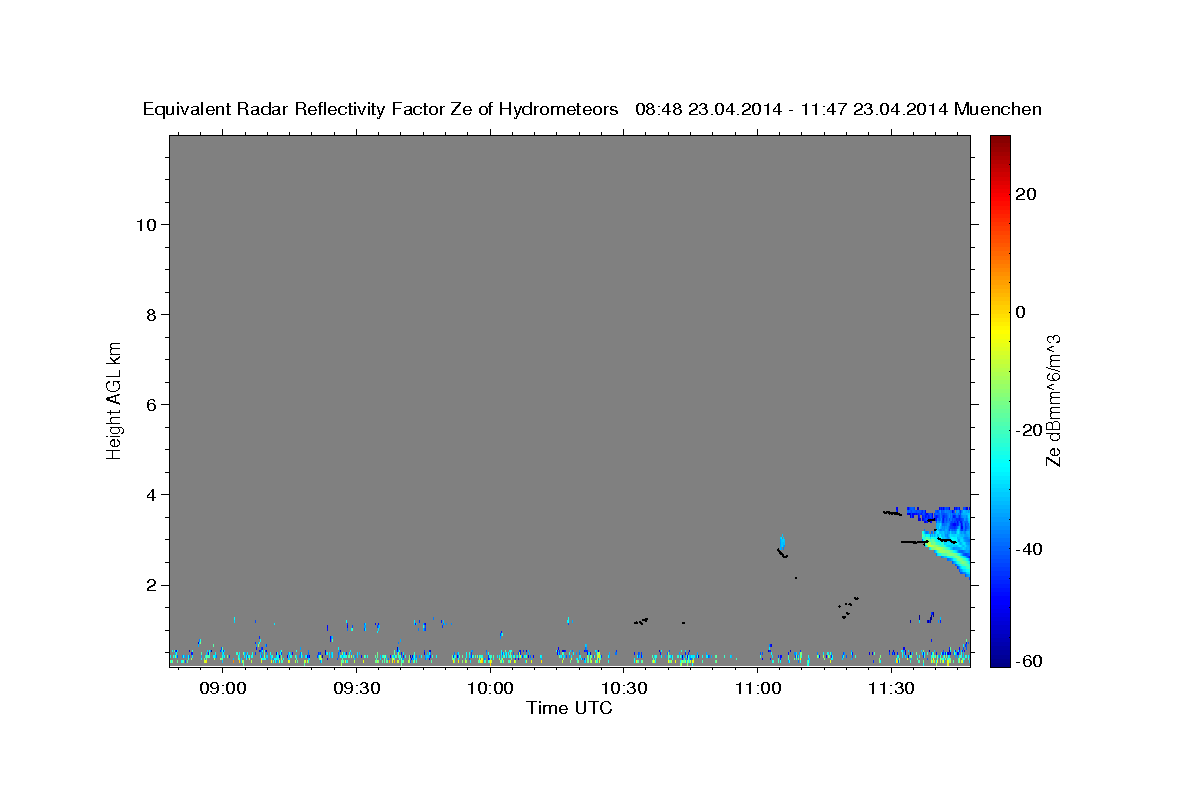Screen dimensions: 1200x800
Task: Click the colorbar tick label '-60'
Action: tap(1029, 661)
